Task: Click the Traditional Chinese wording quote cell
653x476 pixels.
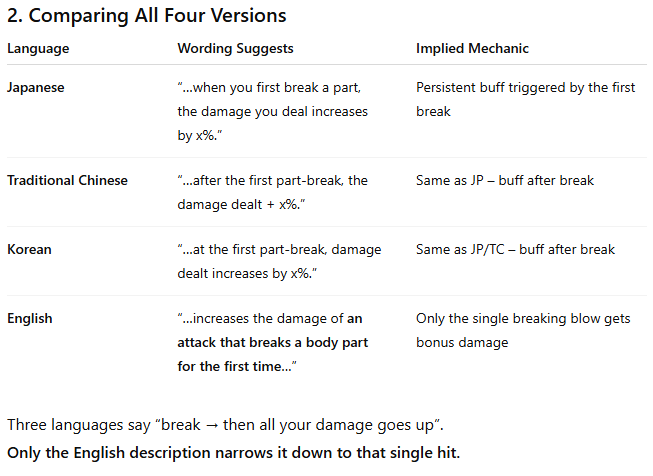Action: (272, 192)
